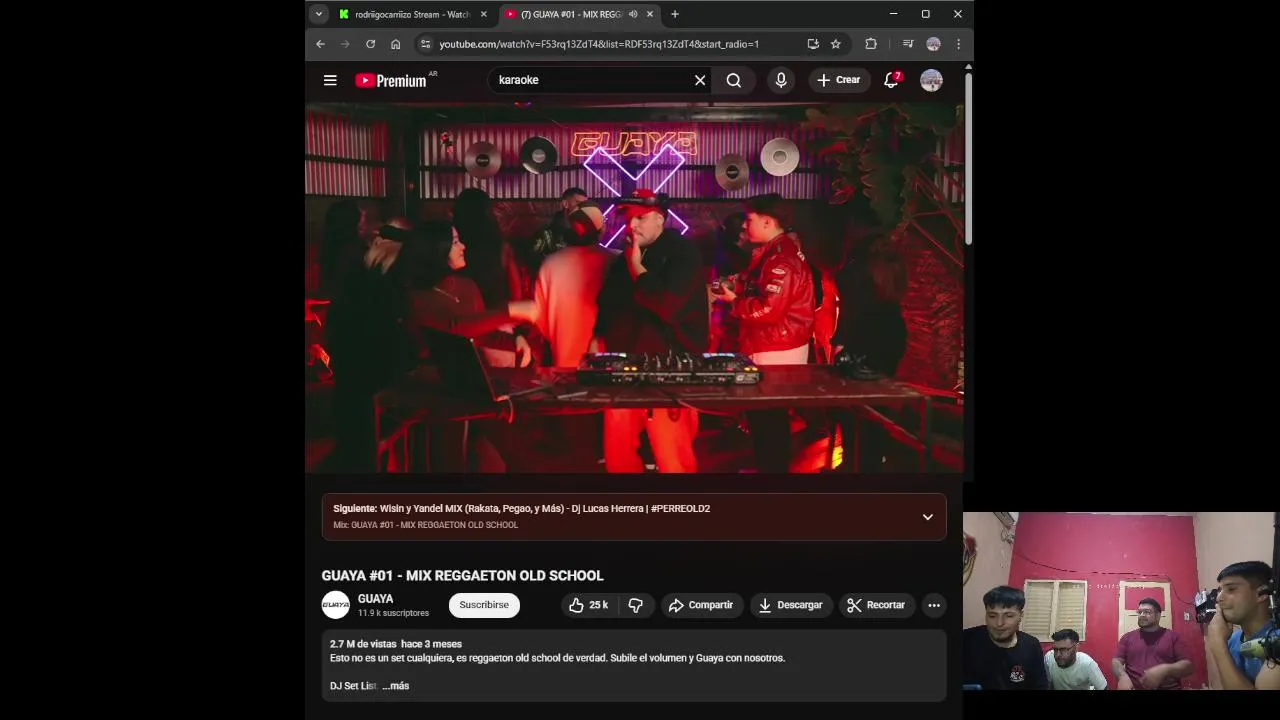Click the page vertical scrollbar
1280x720 pixels.
coord(968,158)
